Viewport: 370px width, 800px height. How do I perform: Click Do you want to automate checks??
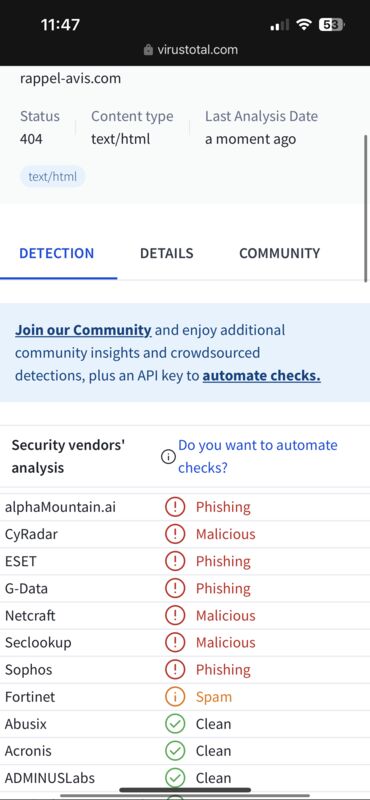point(258,457)
